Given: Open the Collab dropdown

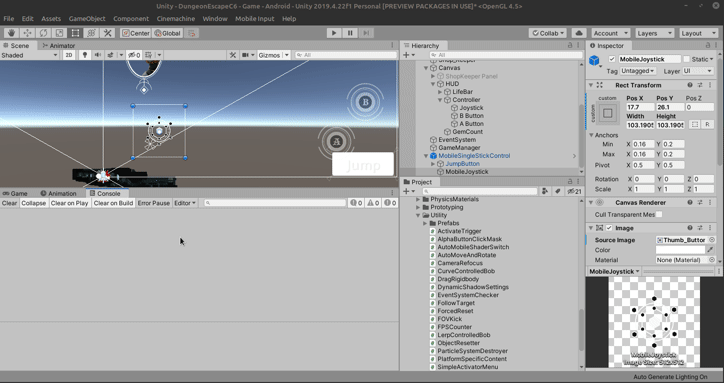Looking at the screenshot, I should (x=548, y=33).
